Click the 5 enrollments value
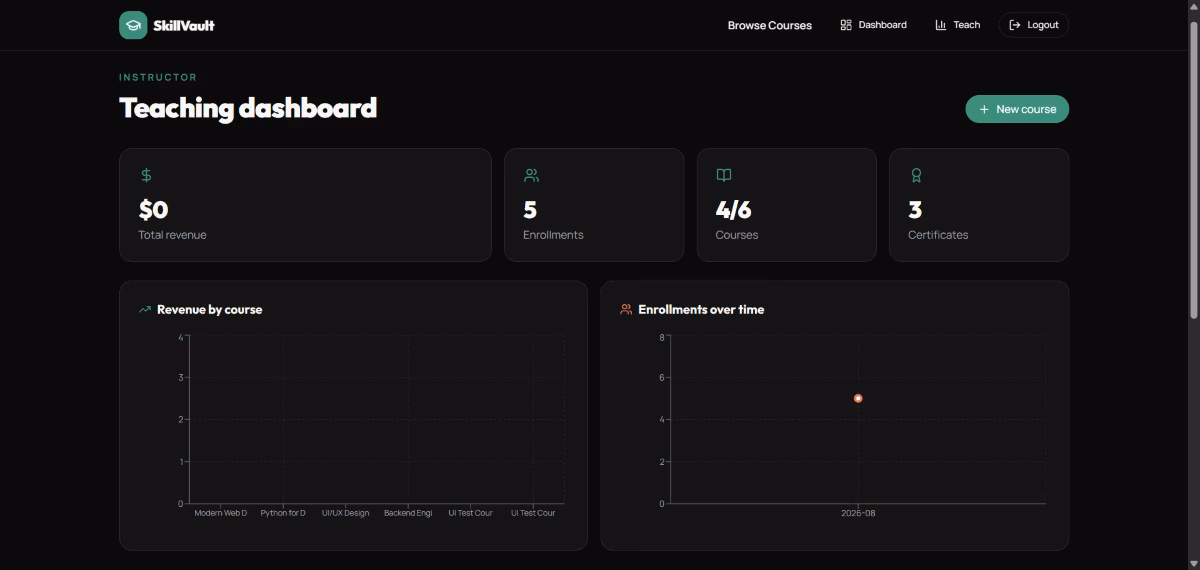The height and width of the screenshot is (570, 1200). coord(530,210)
